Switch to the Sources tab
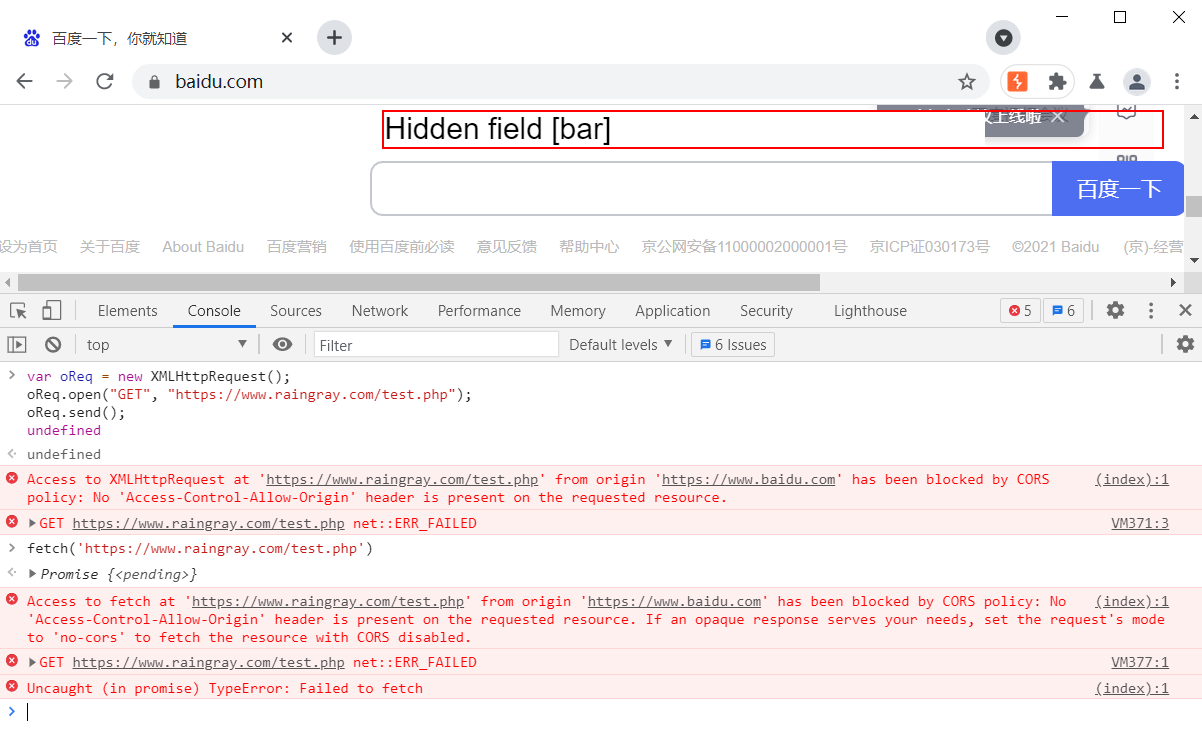This screenshot has width=1202, height=729. (x=296, y=311)
